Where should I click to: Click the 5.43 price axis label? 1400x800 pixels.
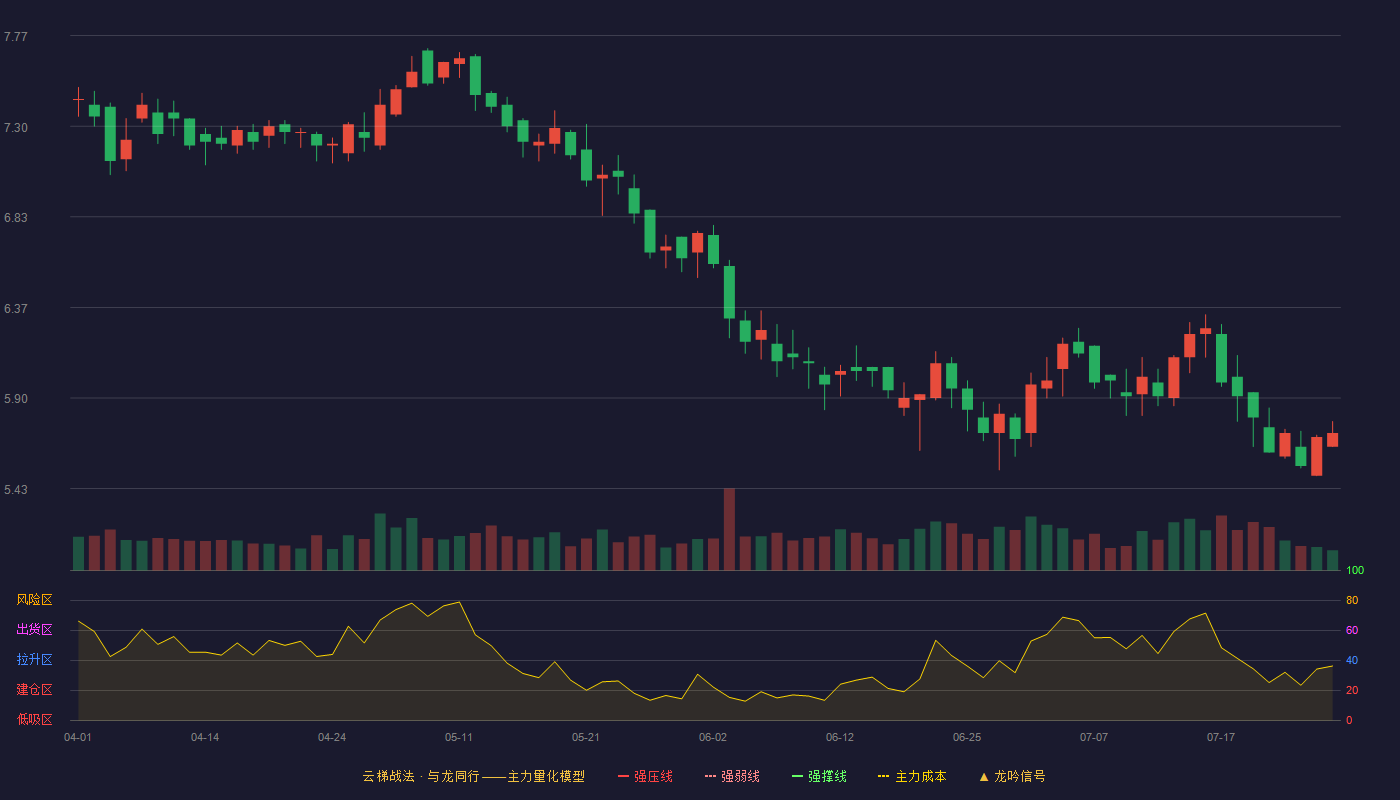[x=16, y=490]
